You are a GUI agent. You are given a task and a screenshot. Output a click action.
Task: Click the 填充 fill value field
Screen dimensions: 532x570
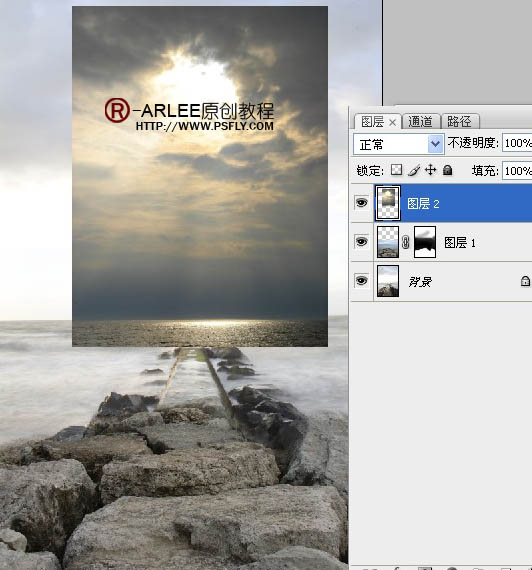(x=517, y=170)
